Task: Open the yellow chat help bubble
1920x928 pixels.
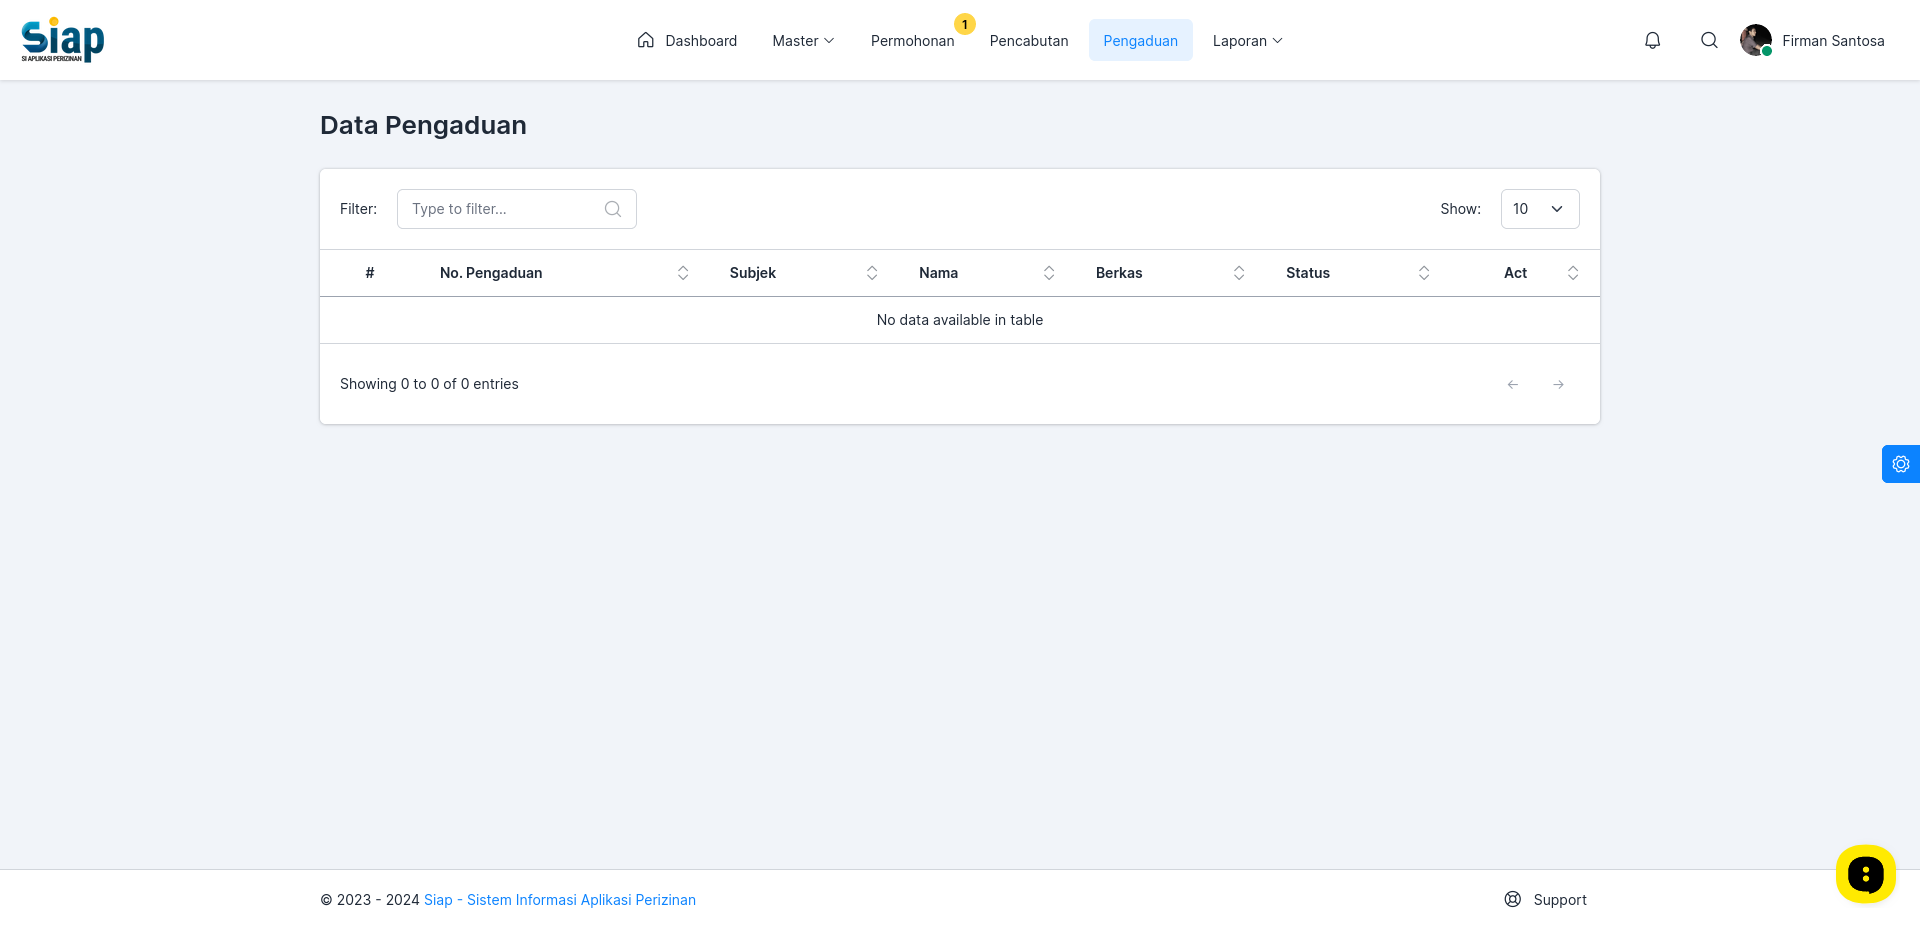Action: (x=1866, y=875)
